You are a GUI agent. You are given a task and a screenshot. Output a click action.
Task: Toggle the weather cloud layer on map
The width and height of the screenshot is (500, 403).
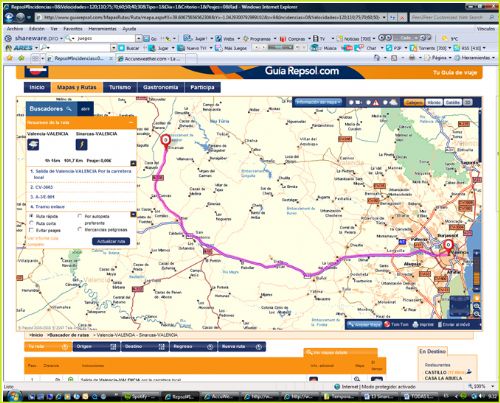385,102
